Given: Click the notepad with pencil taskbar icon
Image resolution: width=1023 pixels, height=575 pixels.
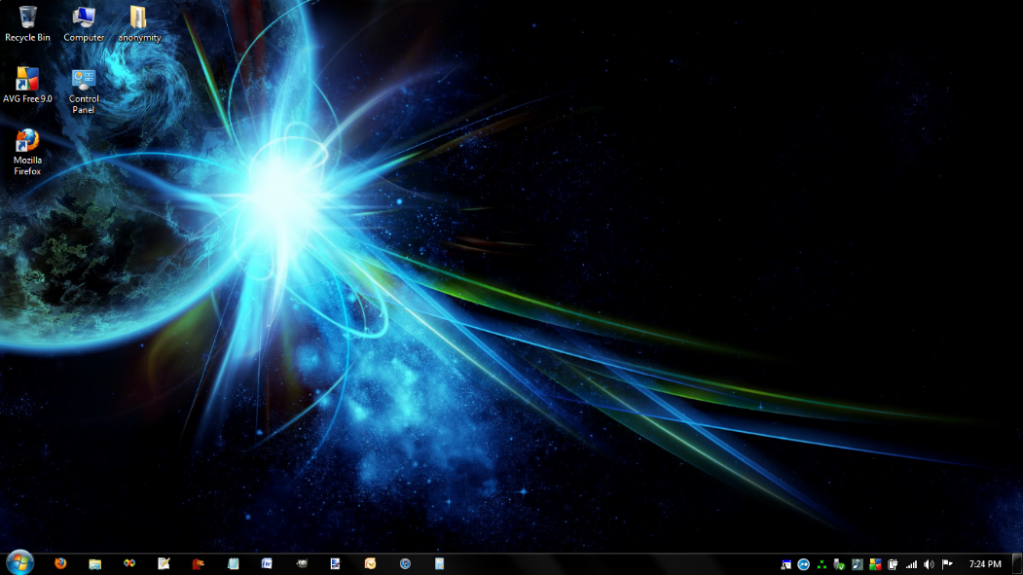Looking at the screenshot, I should click(164, 564).
